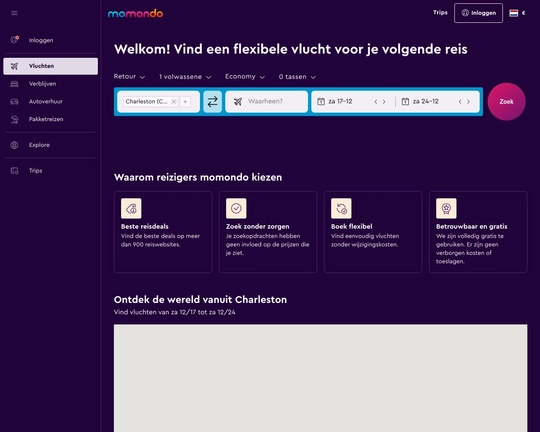Click the Explore globe icon
Image resolution: width=540 pixels, height=432 pixels.
(x=14, y=145)
